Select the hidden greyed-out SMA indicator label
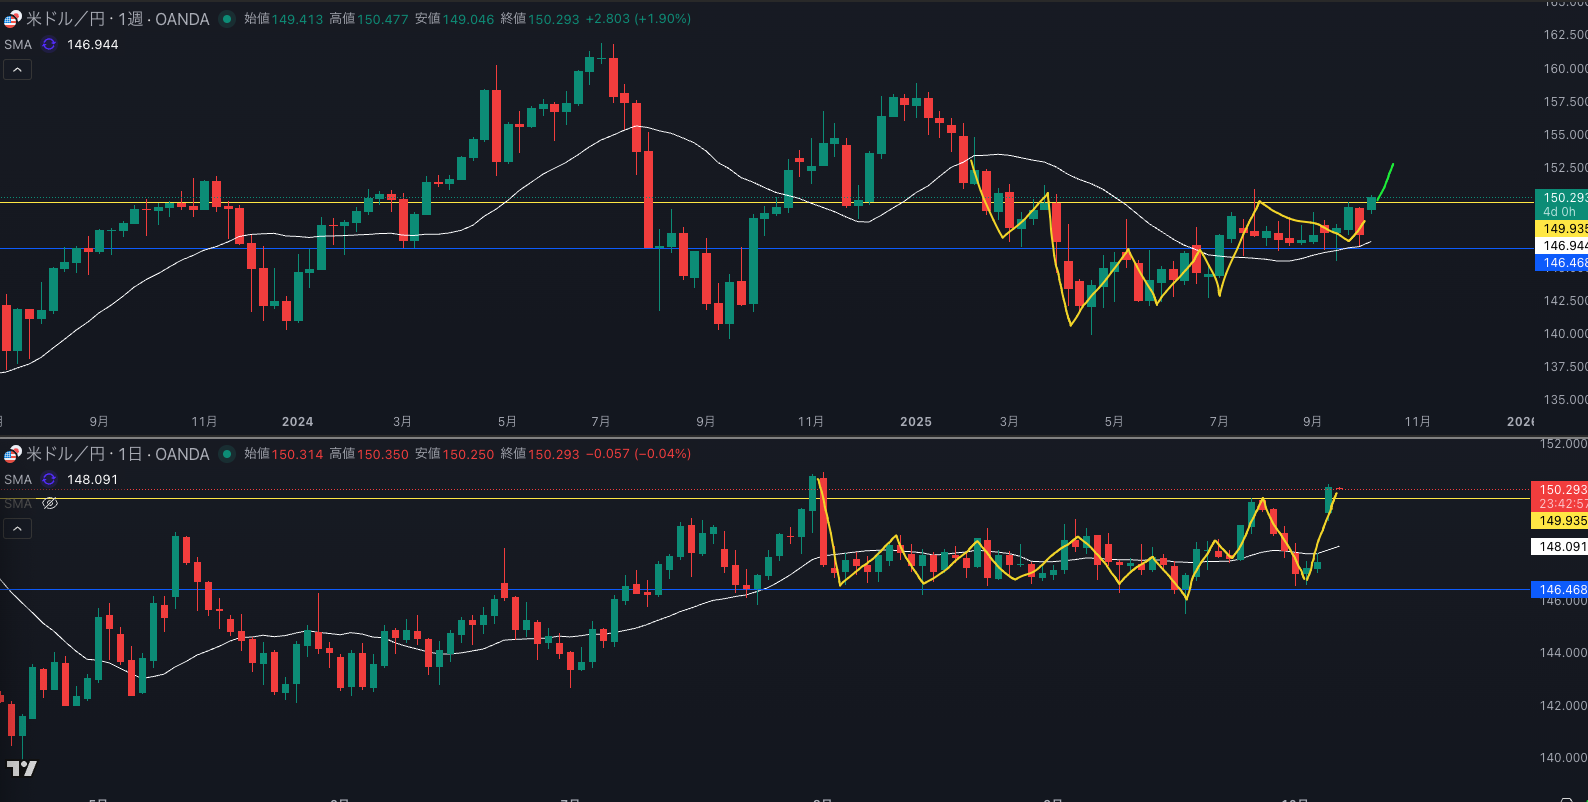This screenshot has width=1588, height=802. point(18,503)
